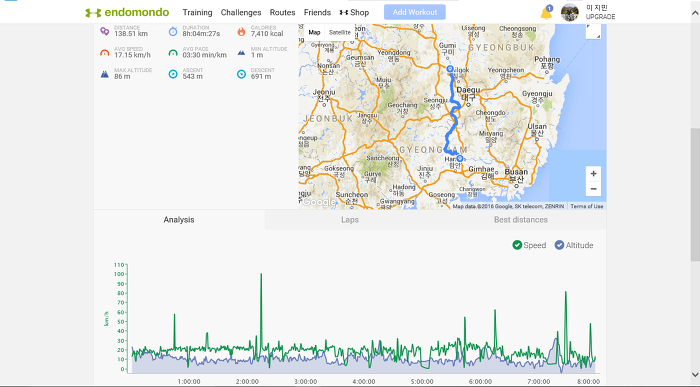The width and height of the screenshot is (700, 387).
Task: Click the 8h:04m:27s duration value
Action: [201, 34]
